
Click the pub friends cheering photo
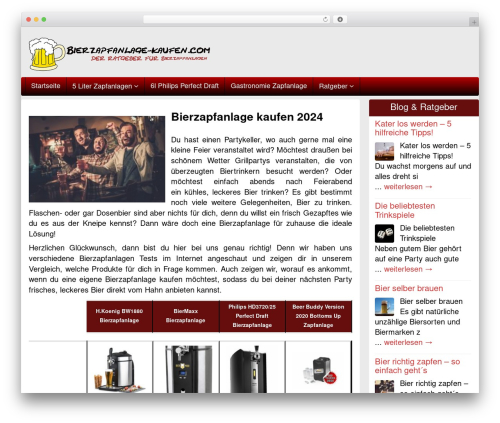pos(97,159)
